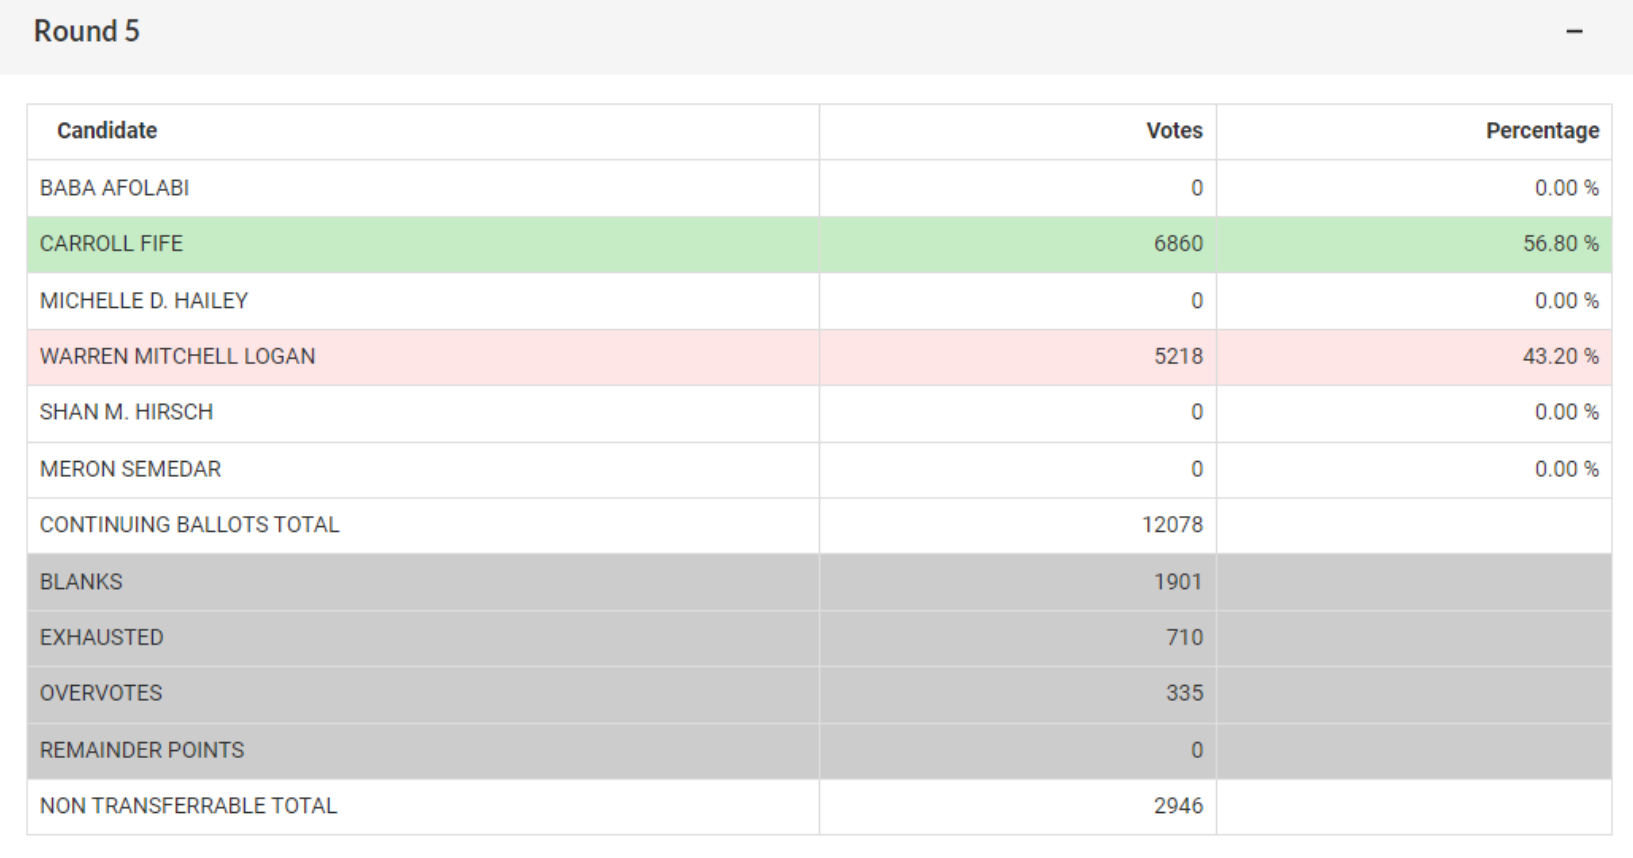Select the MICHELLE D. HAILEY candidate name
The width and height of the screenshot is (1633, 858).
tap(144, 301)
